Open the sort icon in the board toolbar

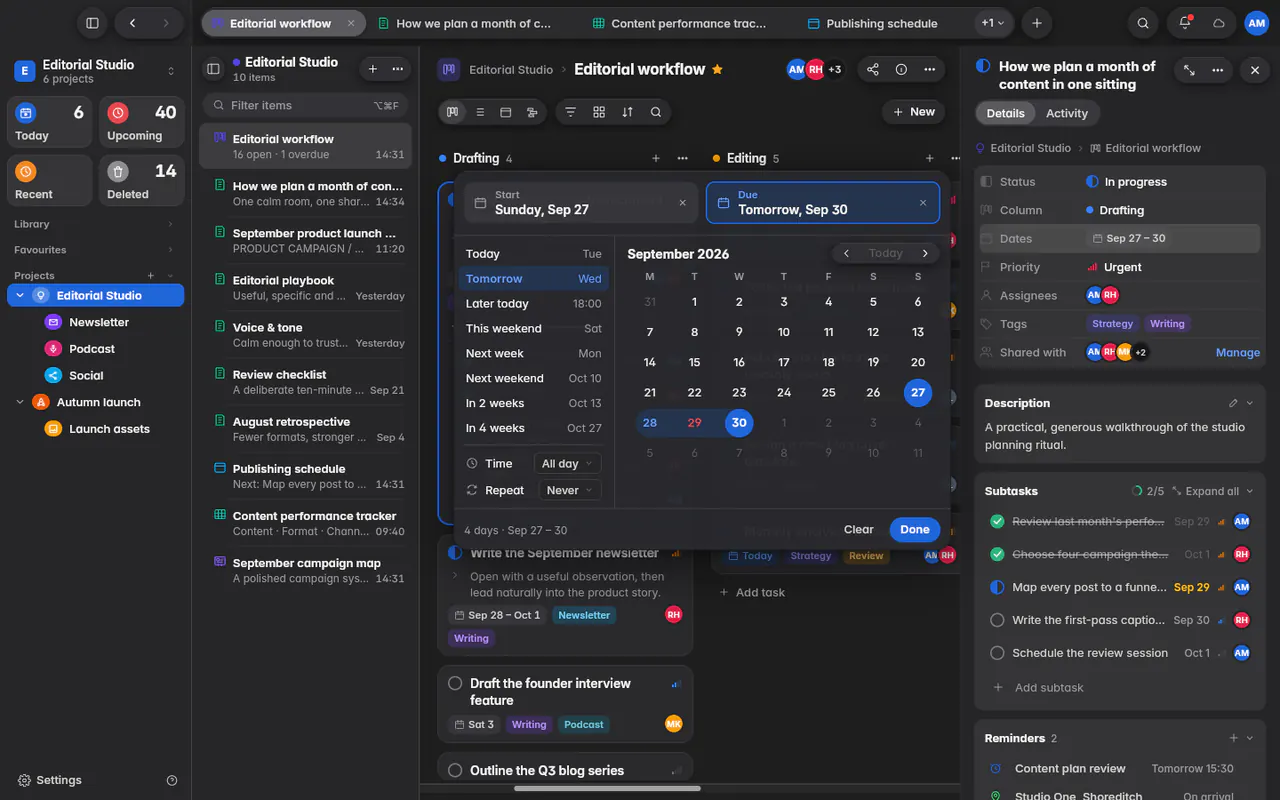pos(627,112)
